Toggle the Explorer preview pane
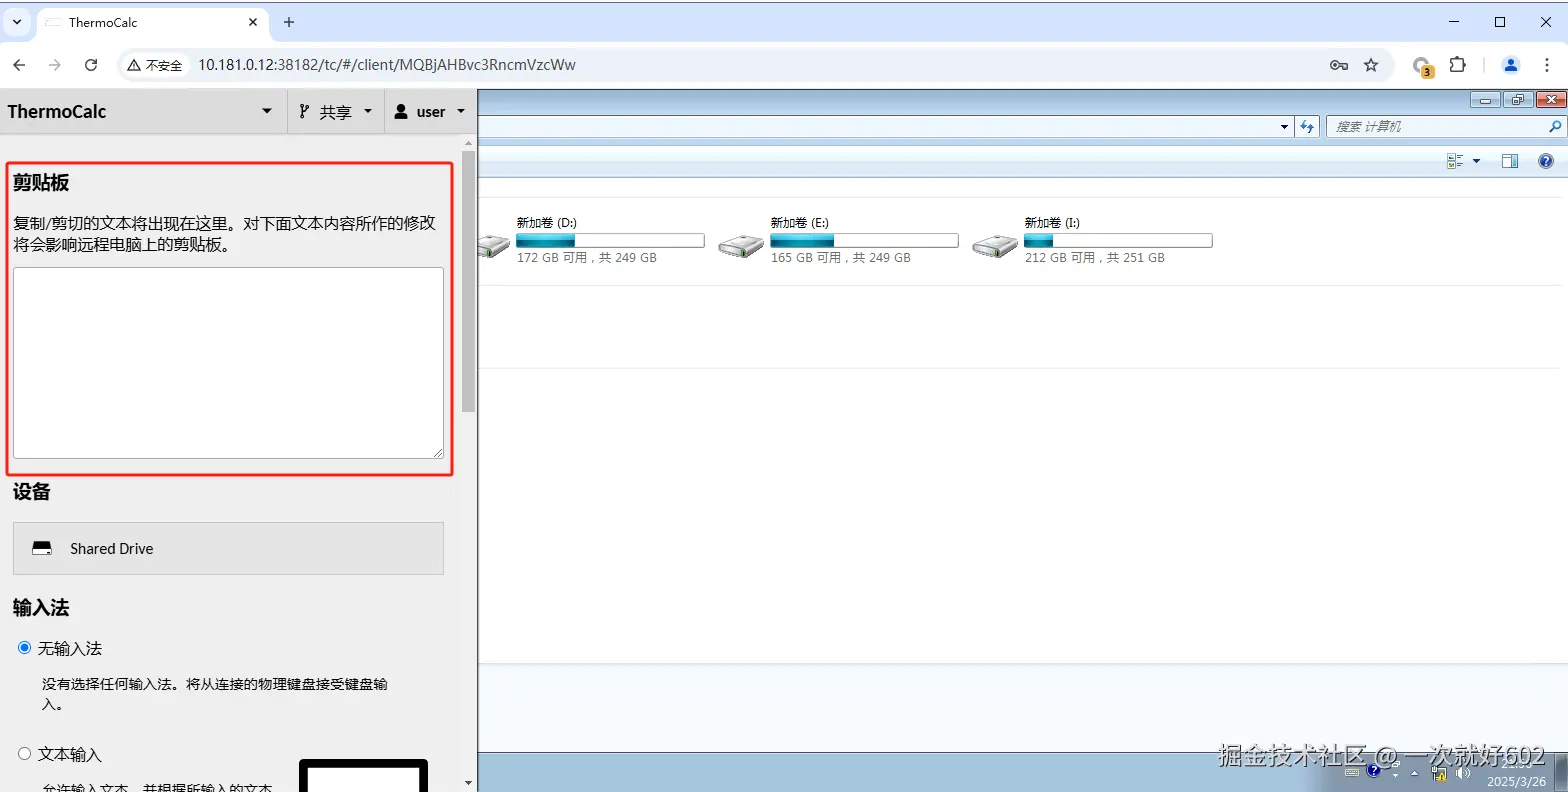The height and width of the screenshot is (792, 1568). (1510, 161)
